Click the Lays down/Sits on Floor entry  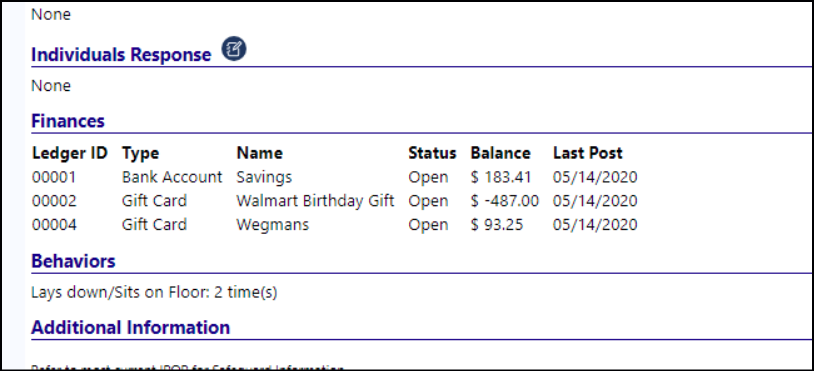point(154,293)
